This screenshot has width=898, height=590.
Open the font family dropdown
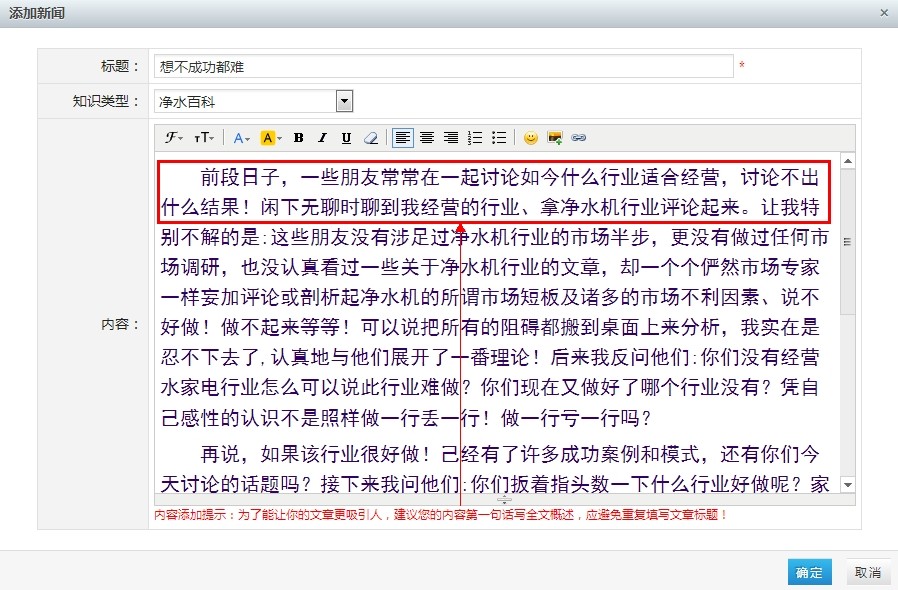pyautogui.click(x=174, y=138)
